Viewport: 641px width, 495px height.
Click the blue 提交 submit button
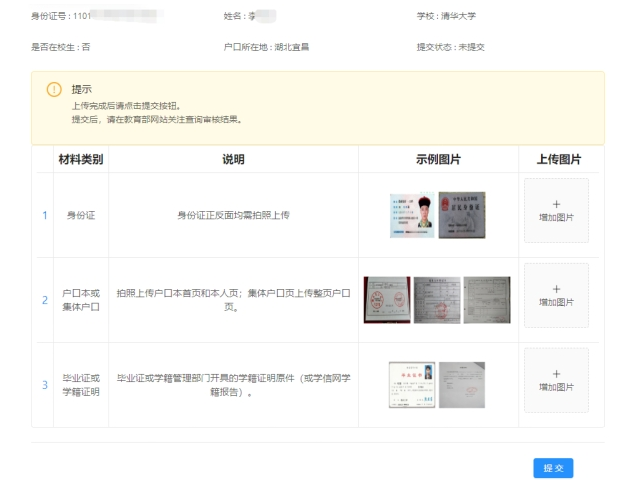point(553,468)
